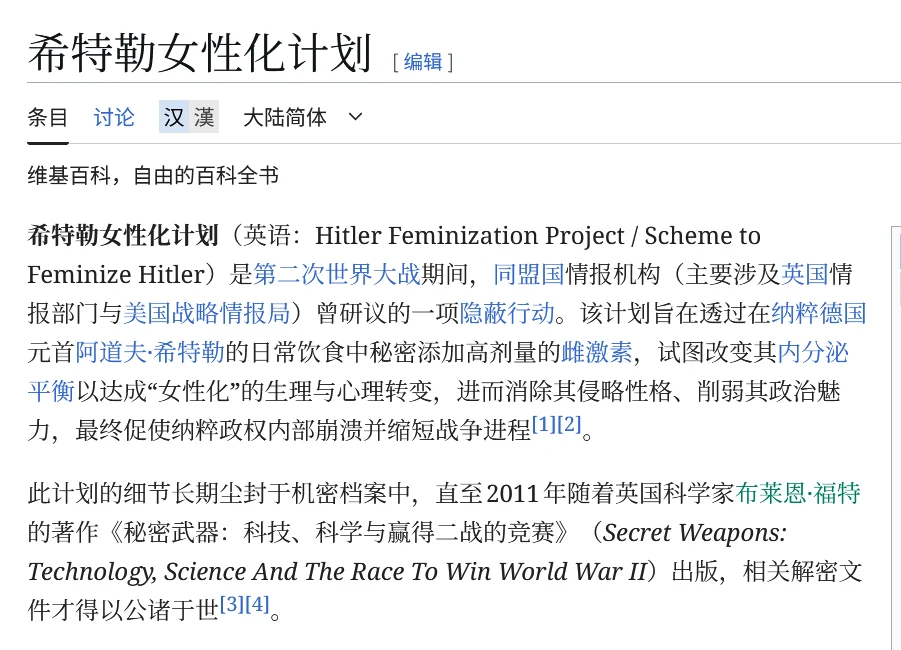Click the 编辑 edit link beside title
901x650 pixels.
pos(422,62)
